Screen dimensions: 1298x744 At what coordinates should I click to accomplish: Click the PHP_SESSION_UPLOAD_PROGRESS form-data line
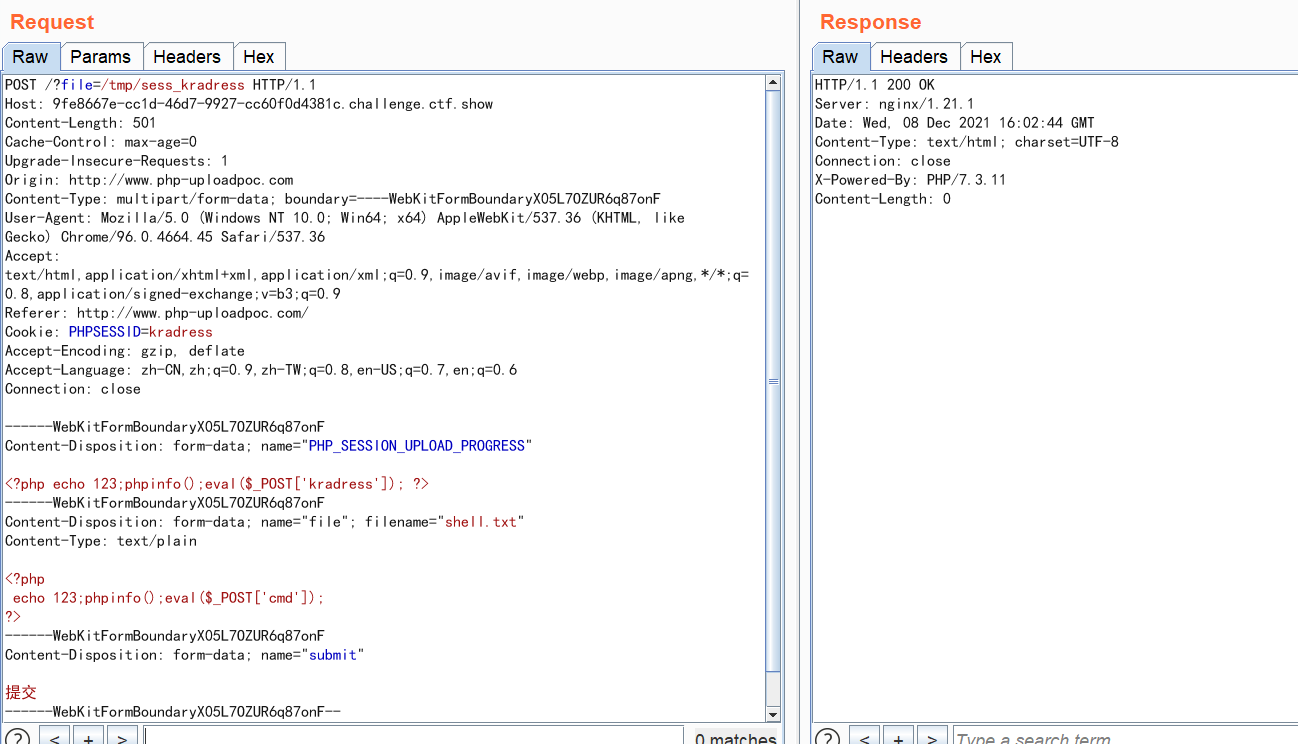point(269,446)
